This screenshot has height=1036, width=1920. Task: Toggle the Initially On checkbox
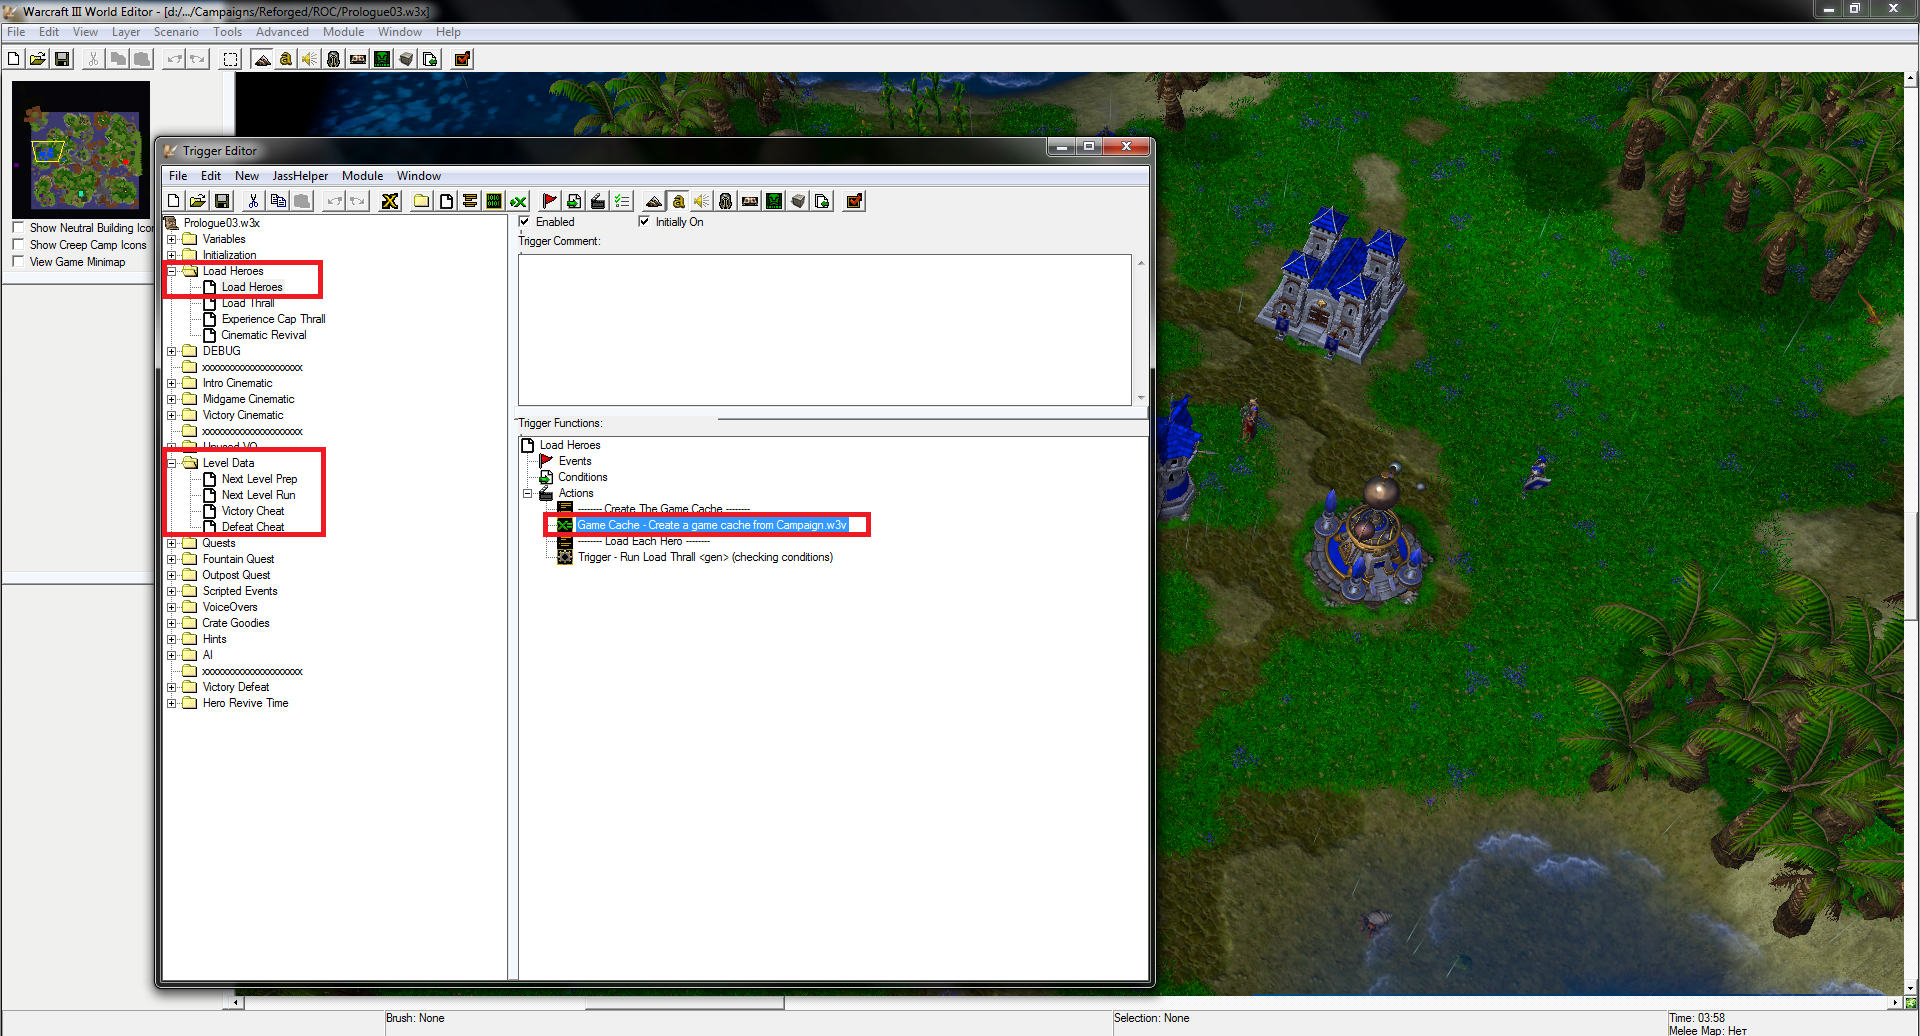pyautogui.click(x=644, y=222)
